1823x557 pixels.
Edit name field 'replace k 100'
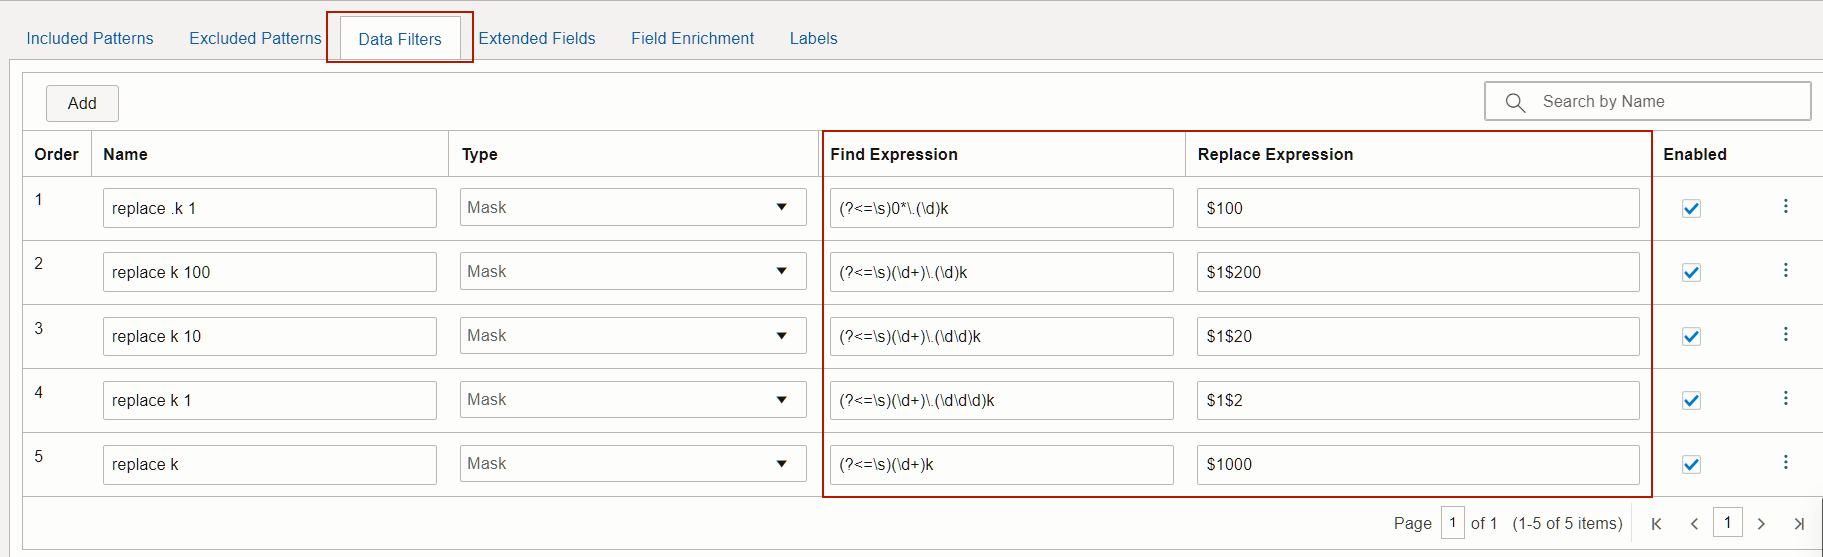(270, 272)
